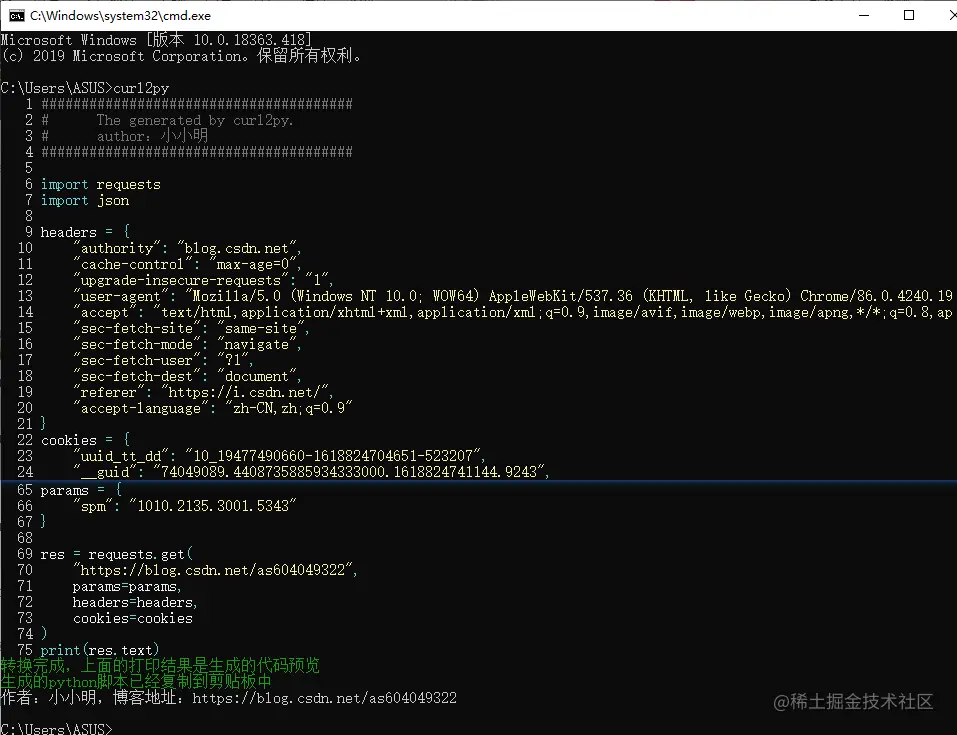Click the green 转换完成 message line
Screen dimensions: 957x735
pyautogui.click(x=160, y=665)
